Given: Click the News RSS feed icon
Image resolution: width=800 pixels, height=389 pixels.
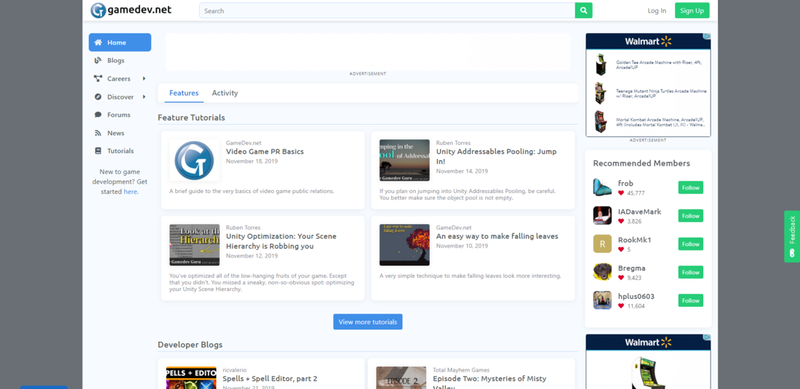Looking at the screenshot, I should coord(98,133).
